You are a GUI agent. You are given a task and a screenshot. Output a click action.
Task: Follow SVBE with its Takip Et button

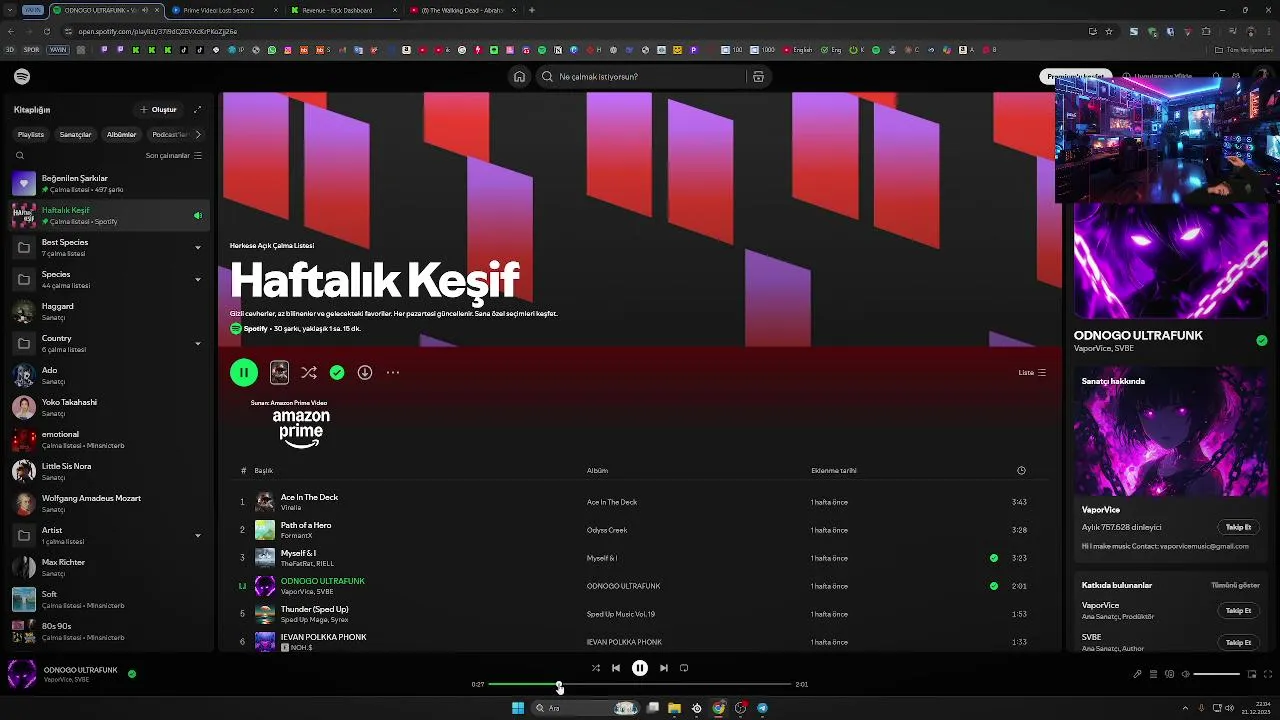tap(1238, 642)
